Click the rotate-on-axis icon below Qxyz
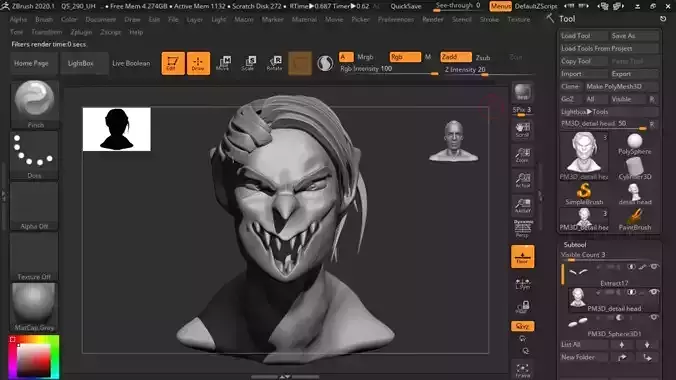Image resolution: width=676 pixels, height=380 pixels. tap(523, 339)
